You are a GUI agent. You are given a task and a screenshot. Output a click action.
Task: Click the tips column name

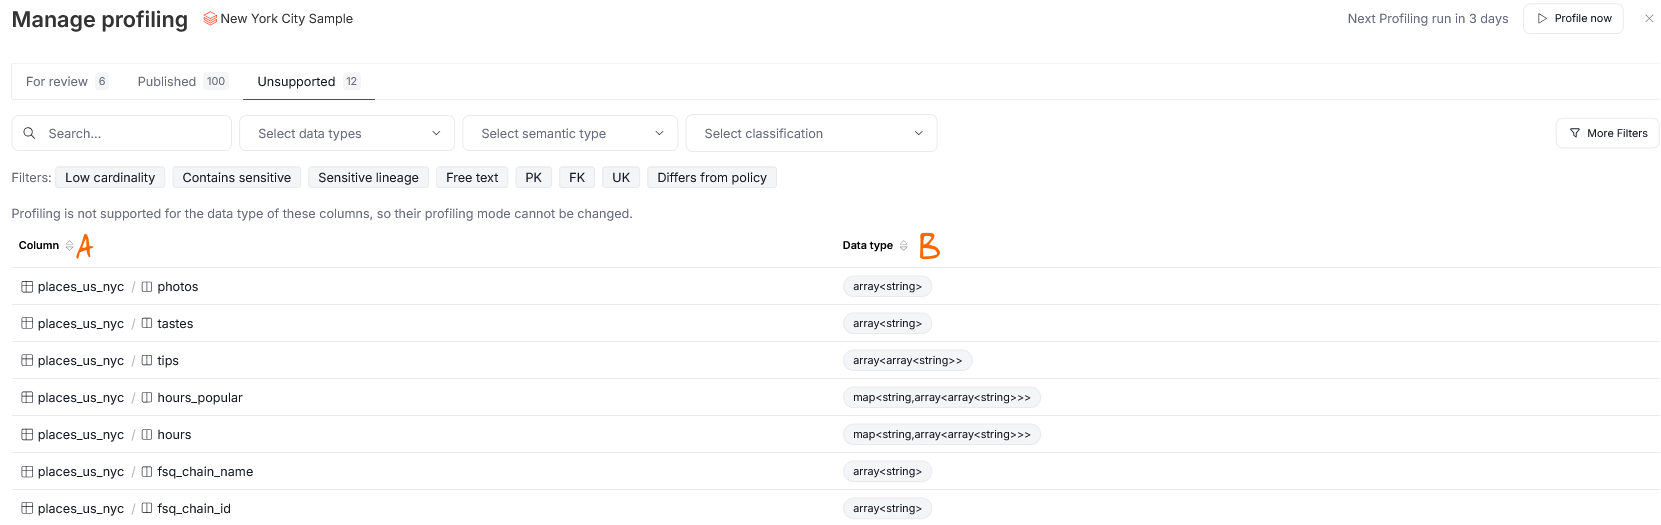point(168,361)
